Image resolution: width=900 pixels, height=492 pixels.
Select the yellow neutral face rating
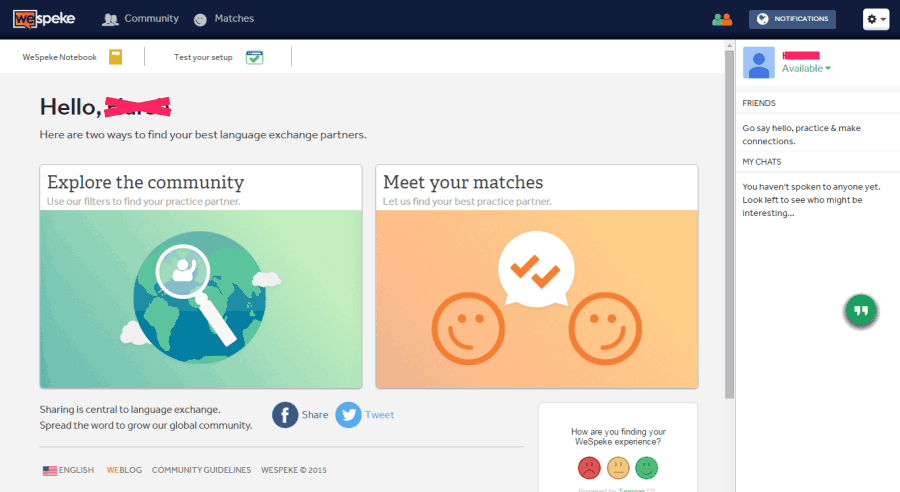(618, 468)
